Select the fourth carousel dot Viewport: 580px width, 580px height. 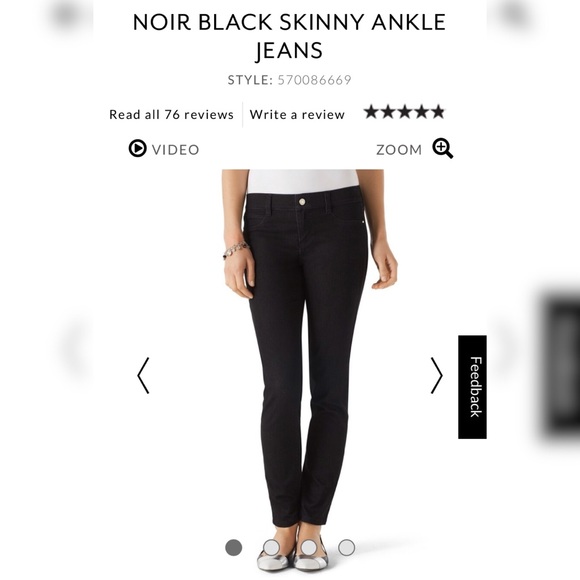point(347,547)
